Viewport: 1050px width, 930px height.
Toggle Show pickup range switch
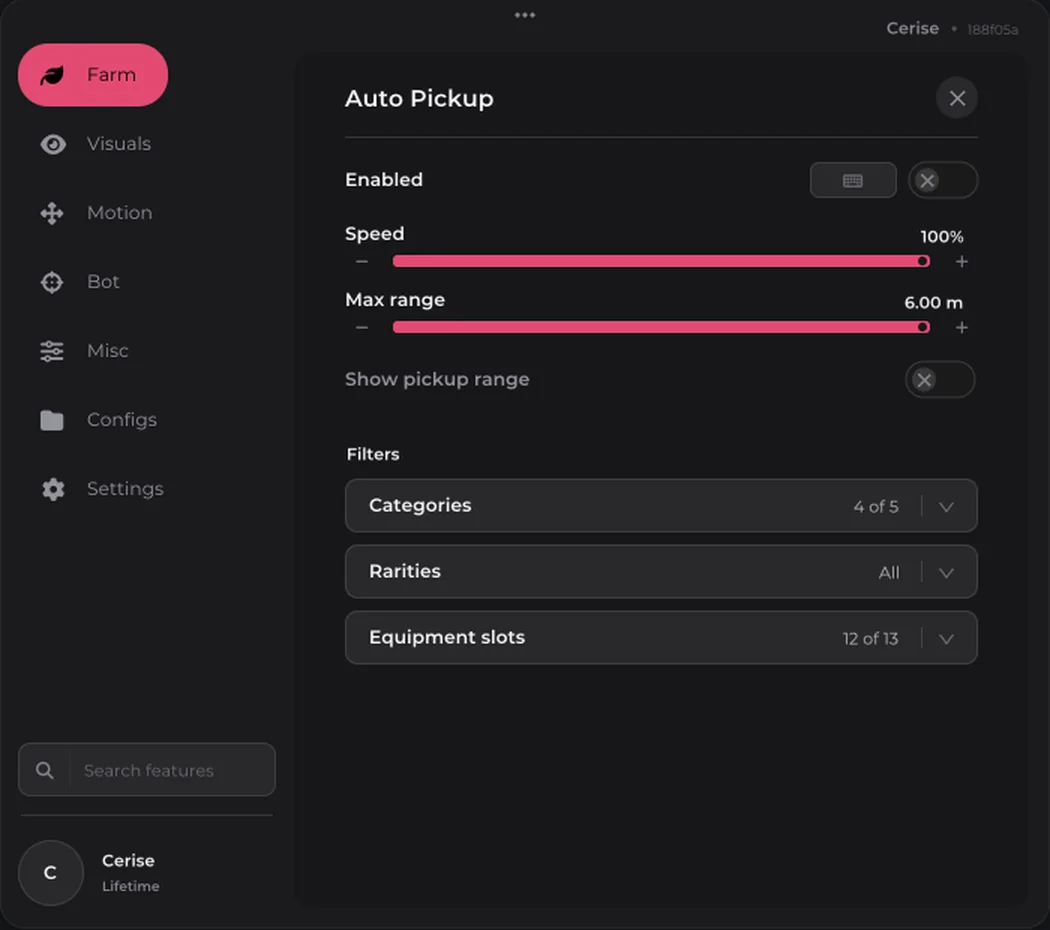tap(940, 380)
